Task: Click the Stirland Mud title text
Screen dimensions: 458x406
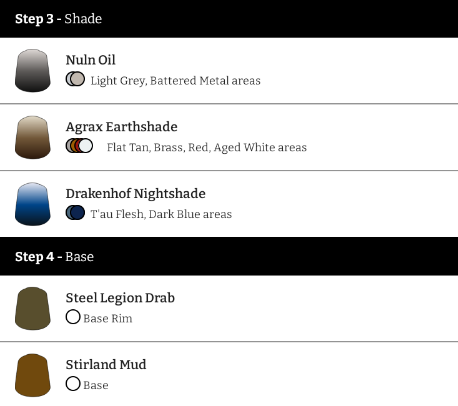Action: click(106, 365)
